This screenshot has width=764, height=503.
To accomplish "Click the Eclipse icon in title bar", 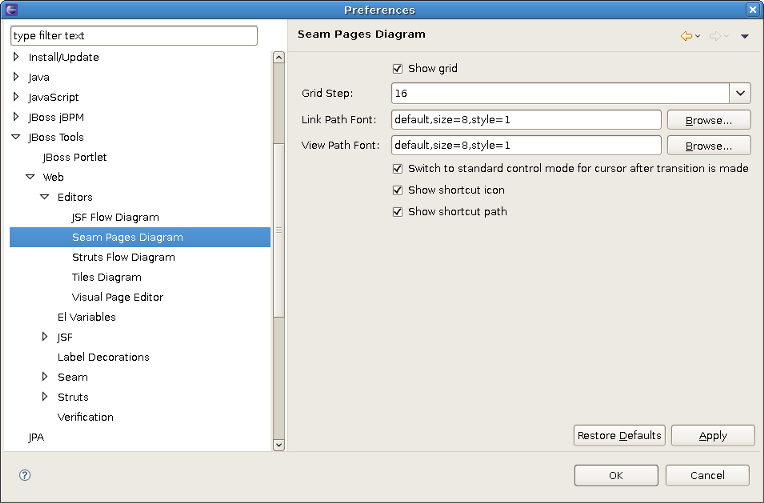I will (11, 9).
